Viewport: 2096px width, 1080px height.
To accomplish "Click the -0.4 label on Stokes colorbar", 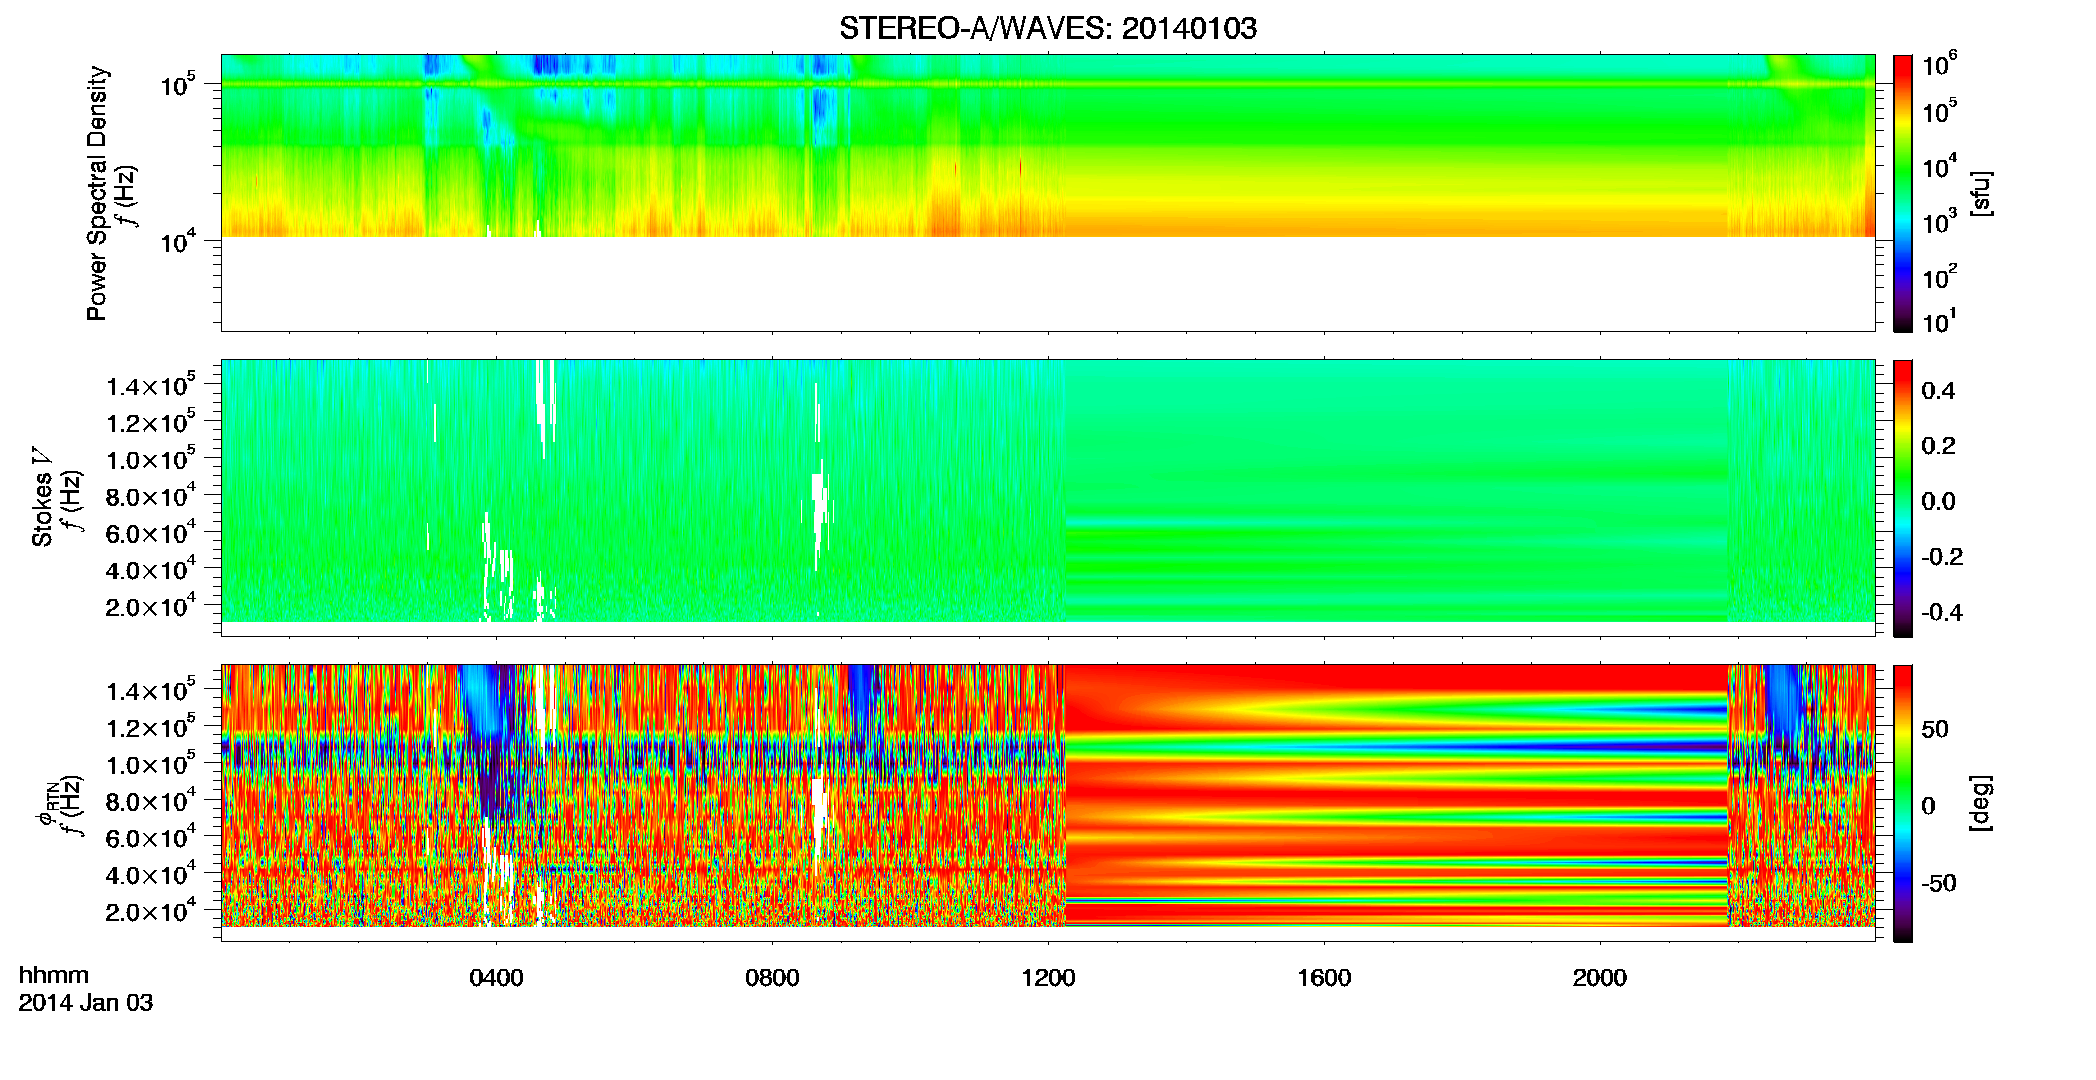I will 1942,613.
